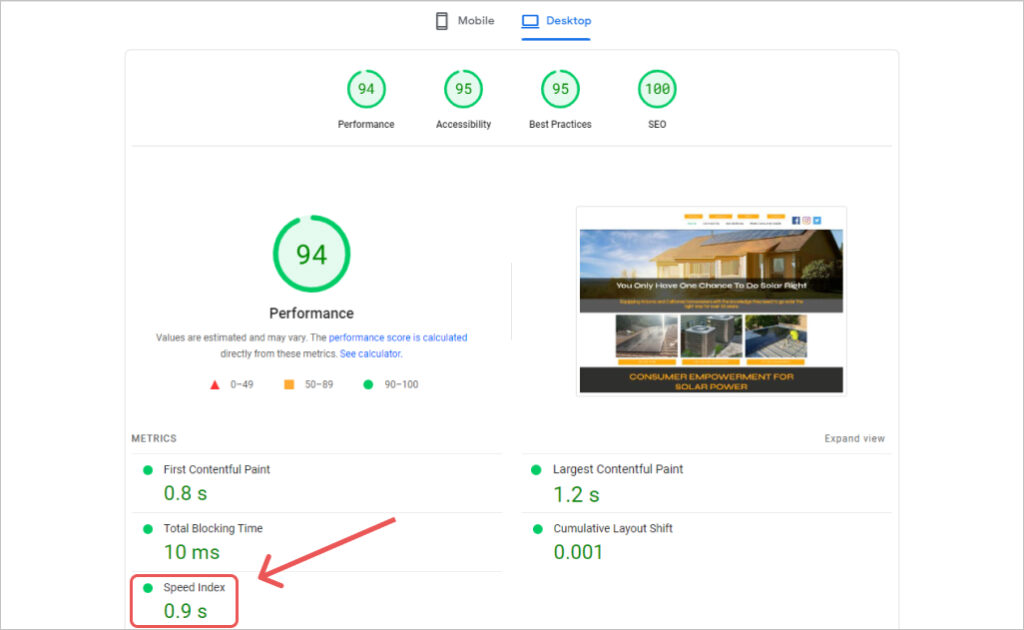1024x630 pixels.
Task: Click the SEO gauge displaying 100
Action: [x=656, y=88]
